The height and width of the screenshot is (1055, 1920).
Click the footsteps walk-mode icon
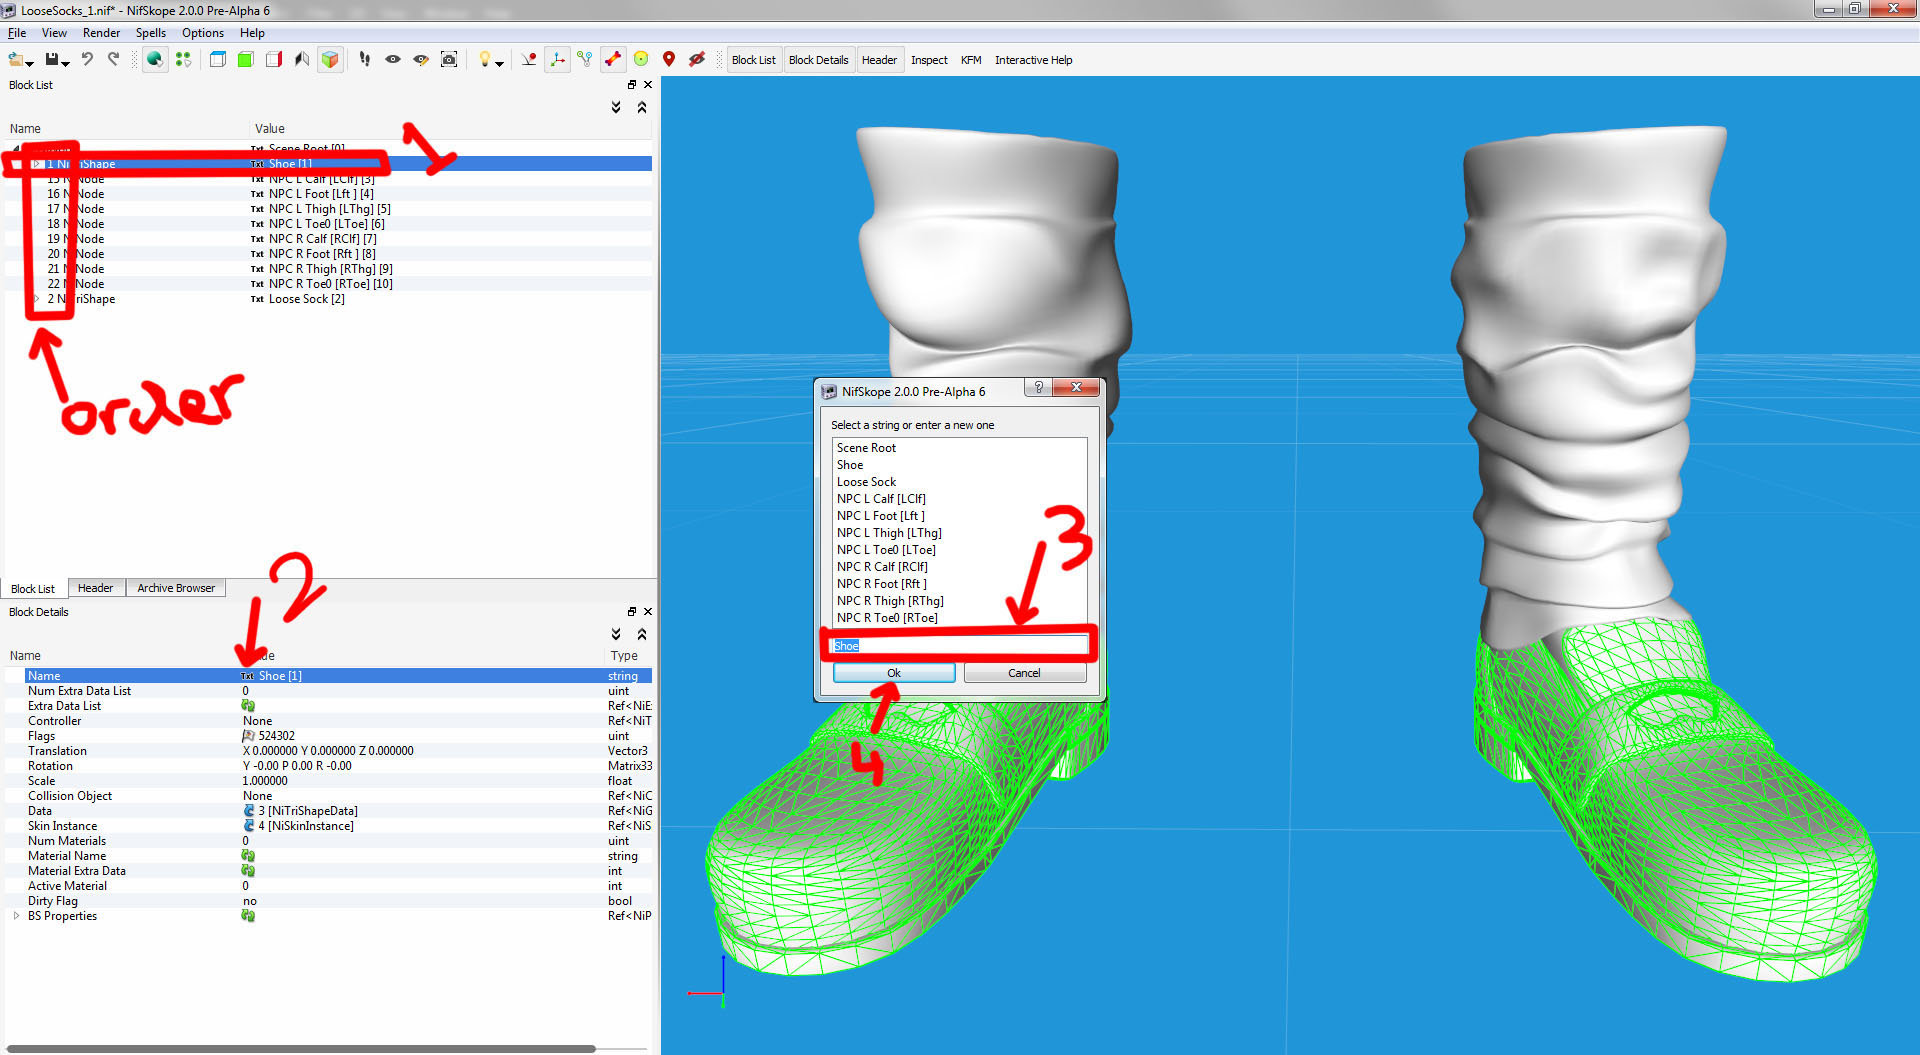365,60
